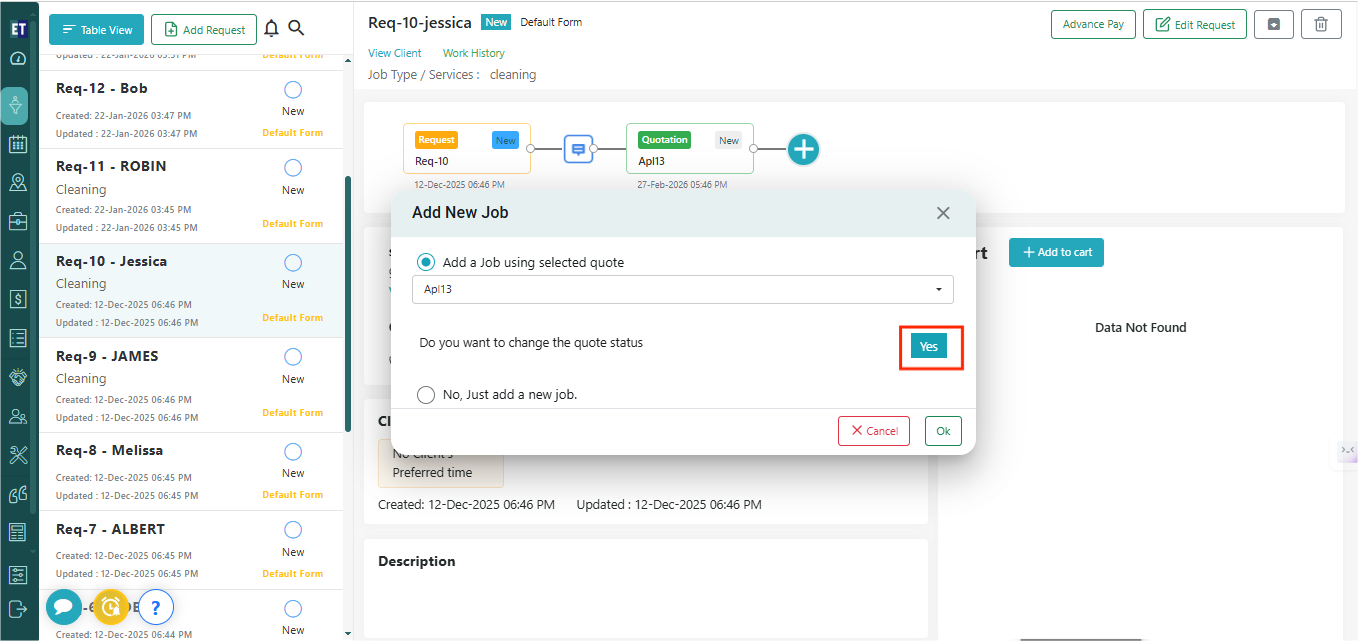Image resolution: width=1358 pixels, height=641 pixels.
Task: Select 'No, Just add a new job' option
Action: click(426, 394)
